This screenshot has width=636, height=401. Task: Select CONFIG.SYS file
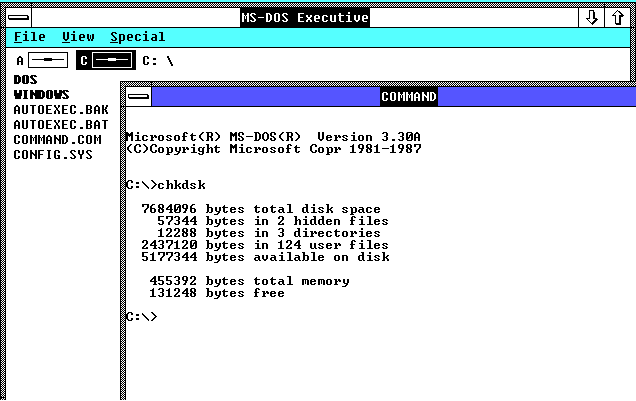click(53, 154)
